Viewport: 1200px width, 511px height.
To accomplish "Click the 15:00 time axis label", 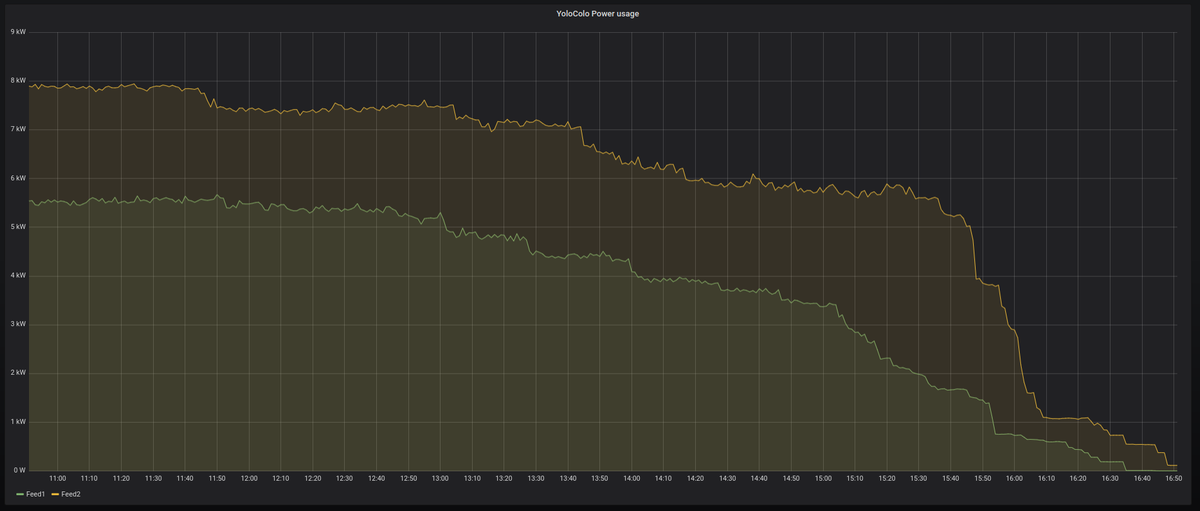I will click(x=823, y=479).
